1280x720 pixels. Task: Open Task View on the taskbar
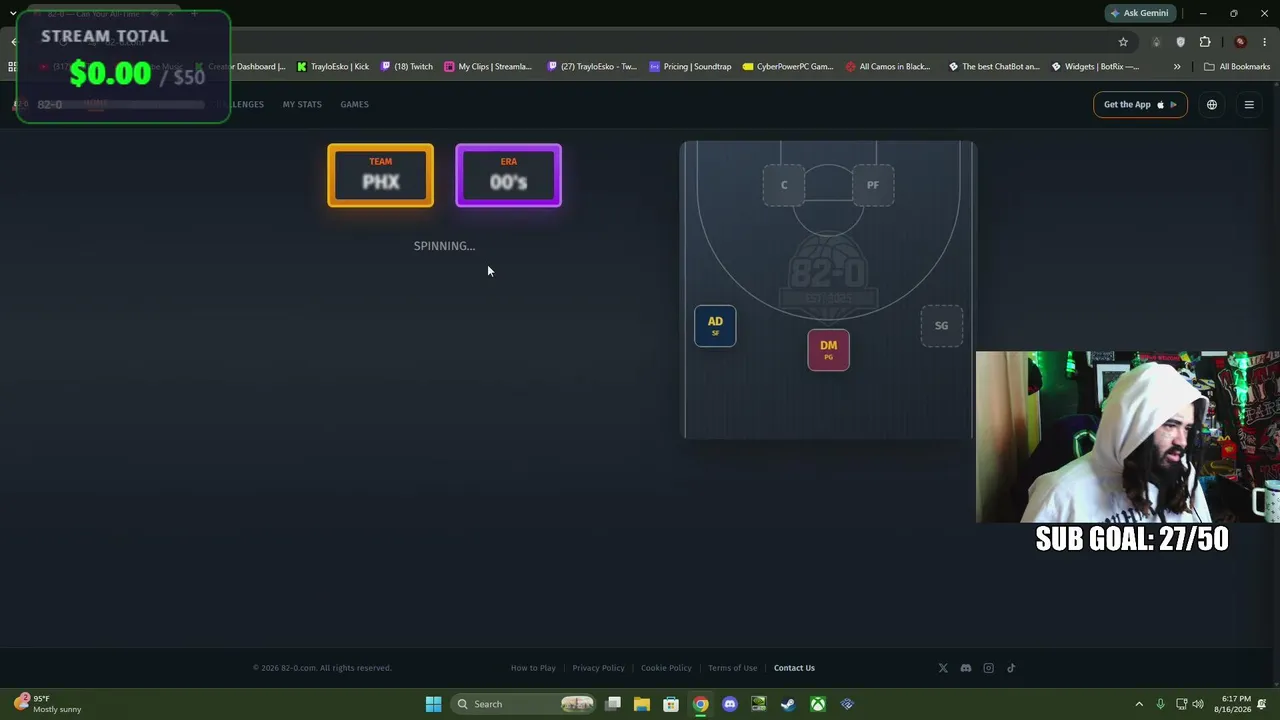(613, 704)
